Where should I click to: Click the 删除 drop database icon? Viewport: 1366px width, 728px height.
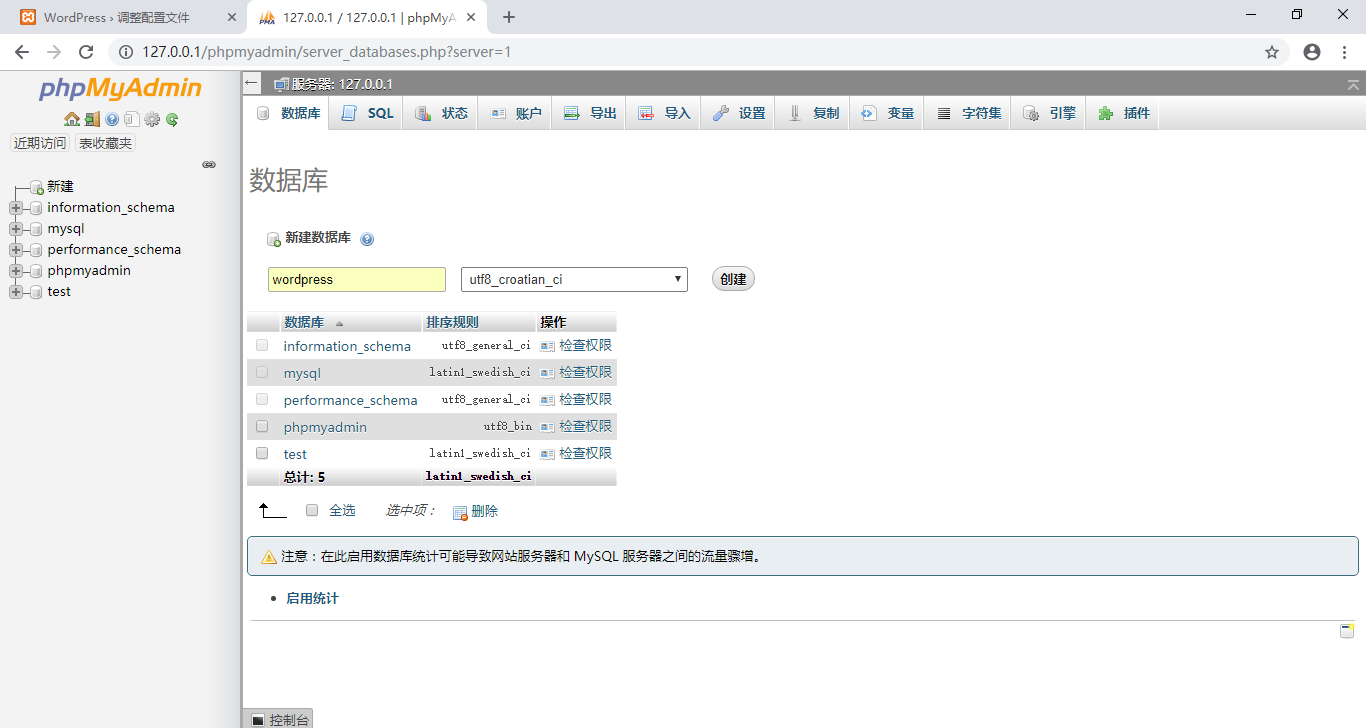point(460,512)
